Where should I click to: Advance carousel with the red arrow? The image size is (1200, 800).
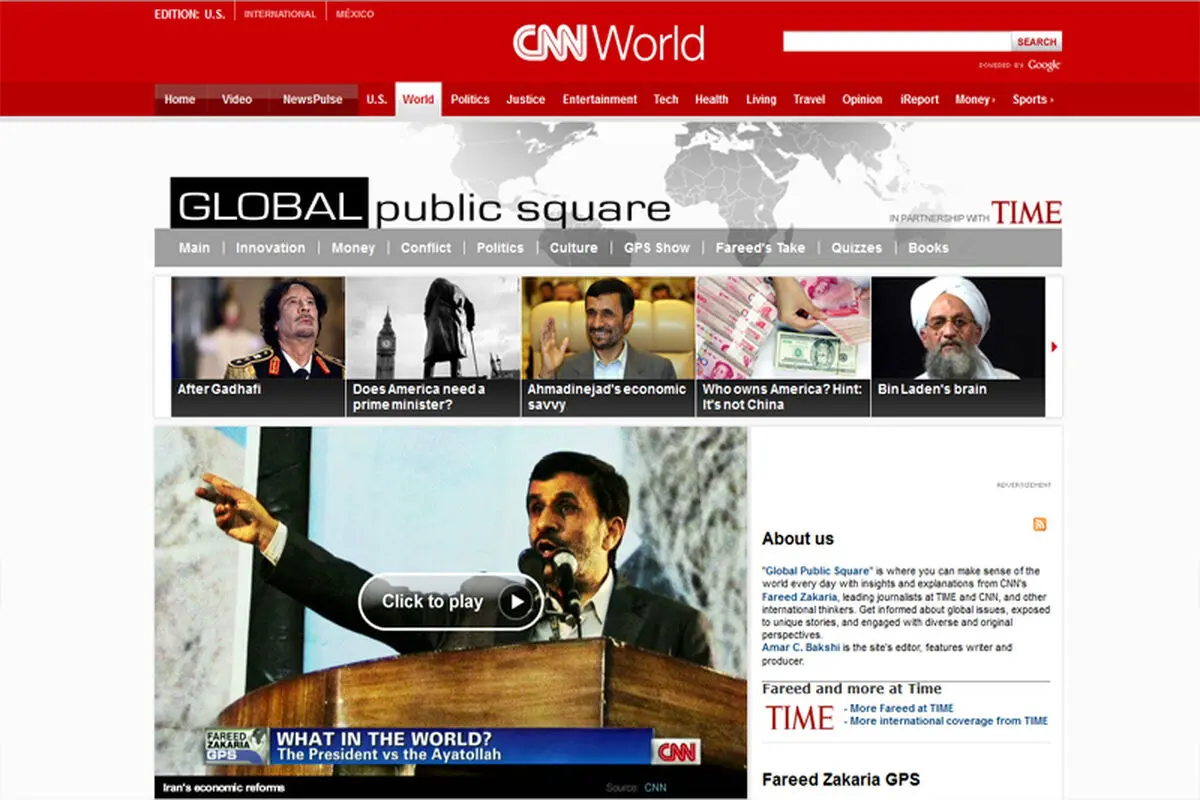point(1054,347)
